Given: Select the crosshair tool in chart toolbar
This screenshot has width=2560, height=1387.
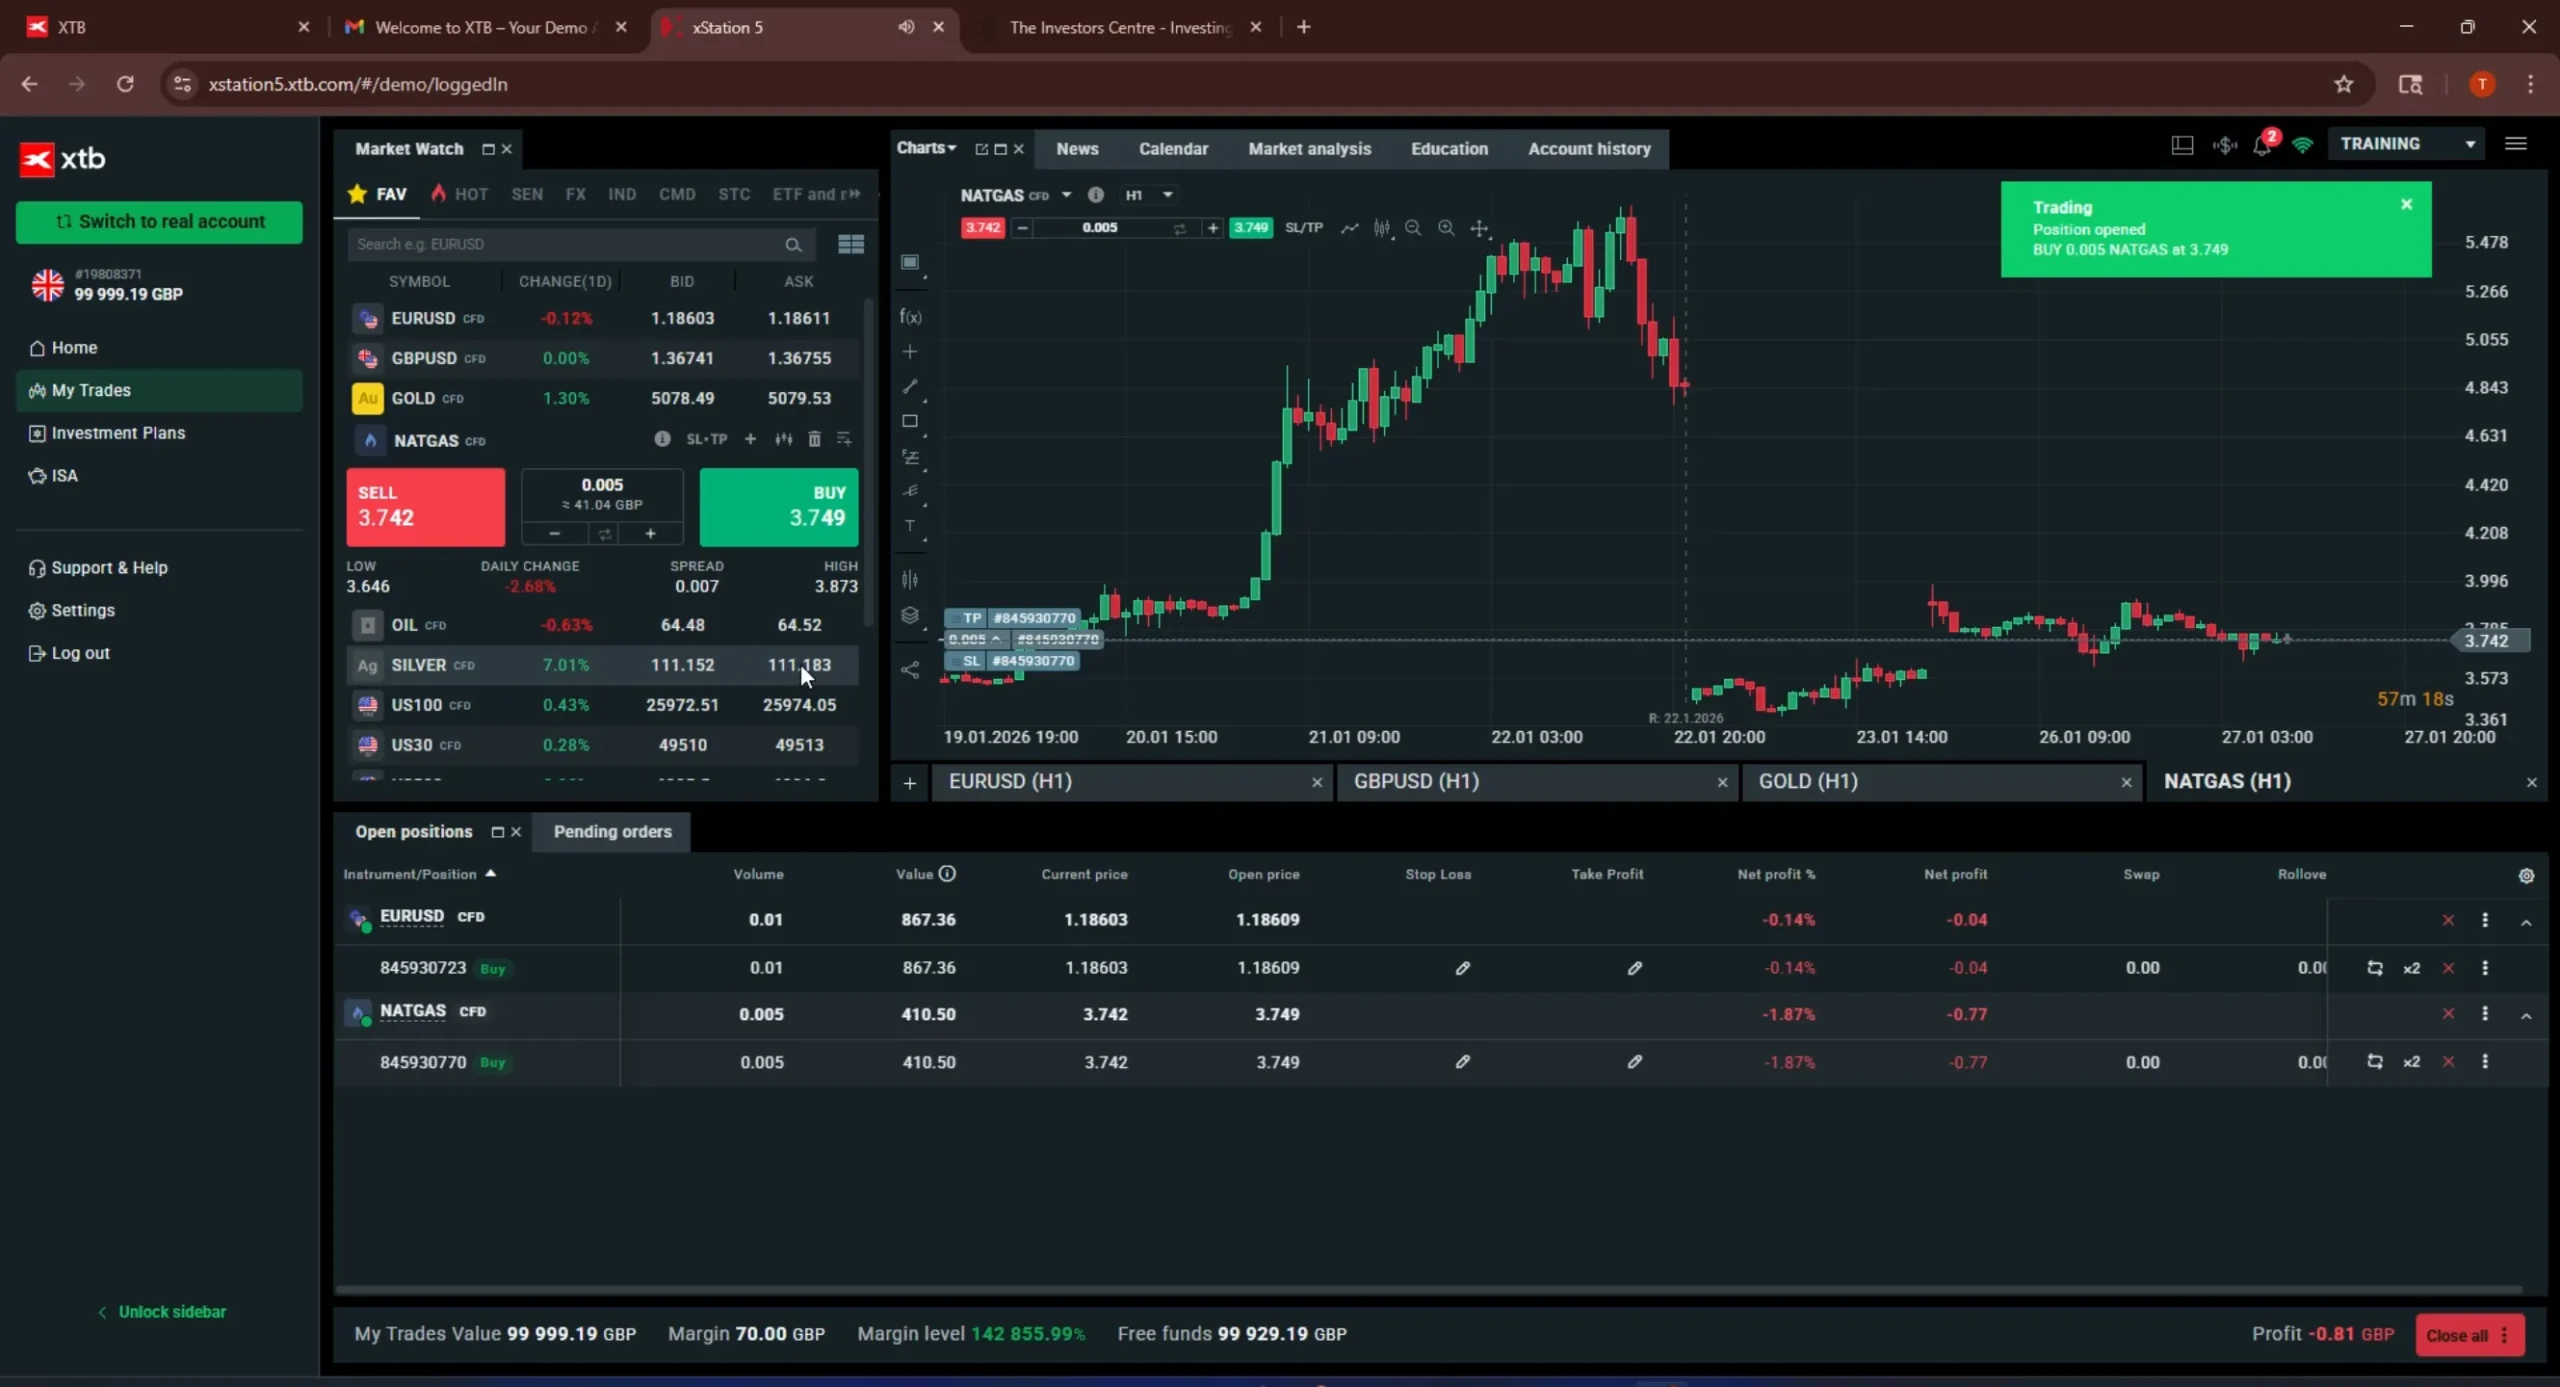Looking at the screenshot, I should (x=1479, y=228).
